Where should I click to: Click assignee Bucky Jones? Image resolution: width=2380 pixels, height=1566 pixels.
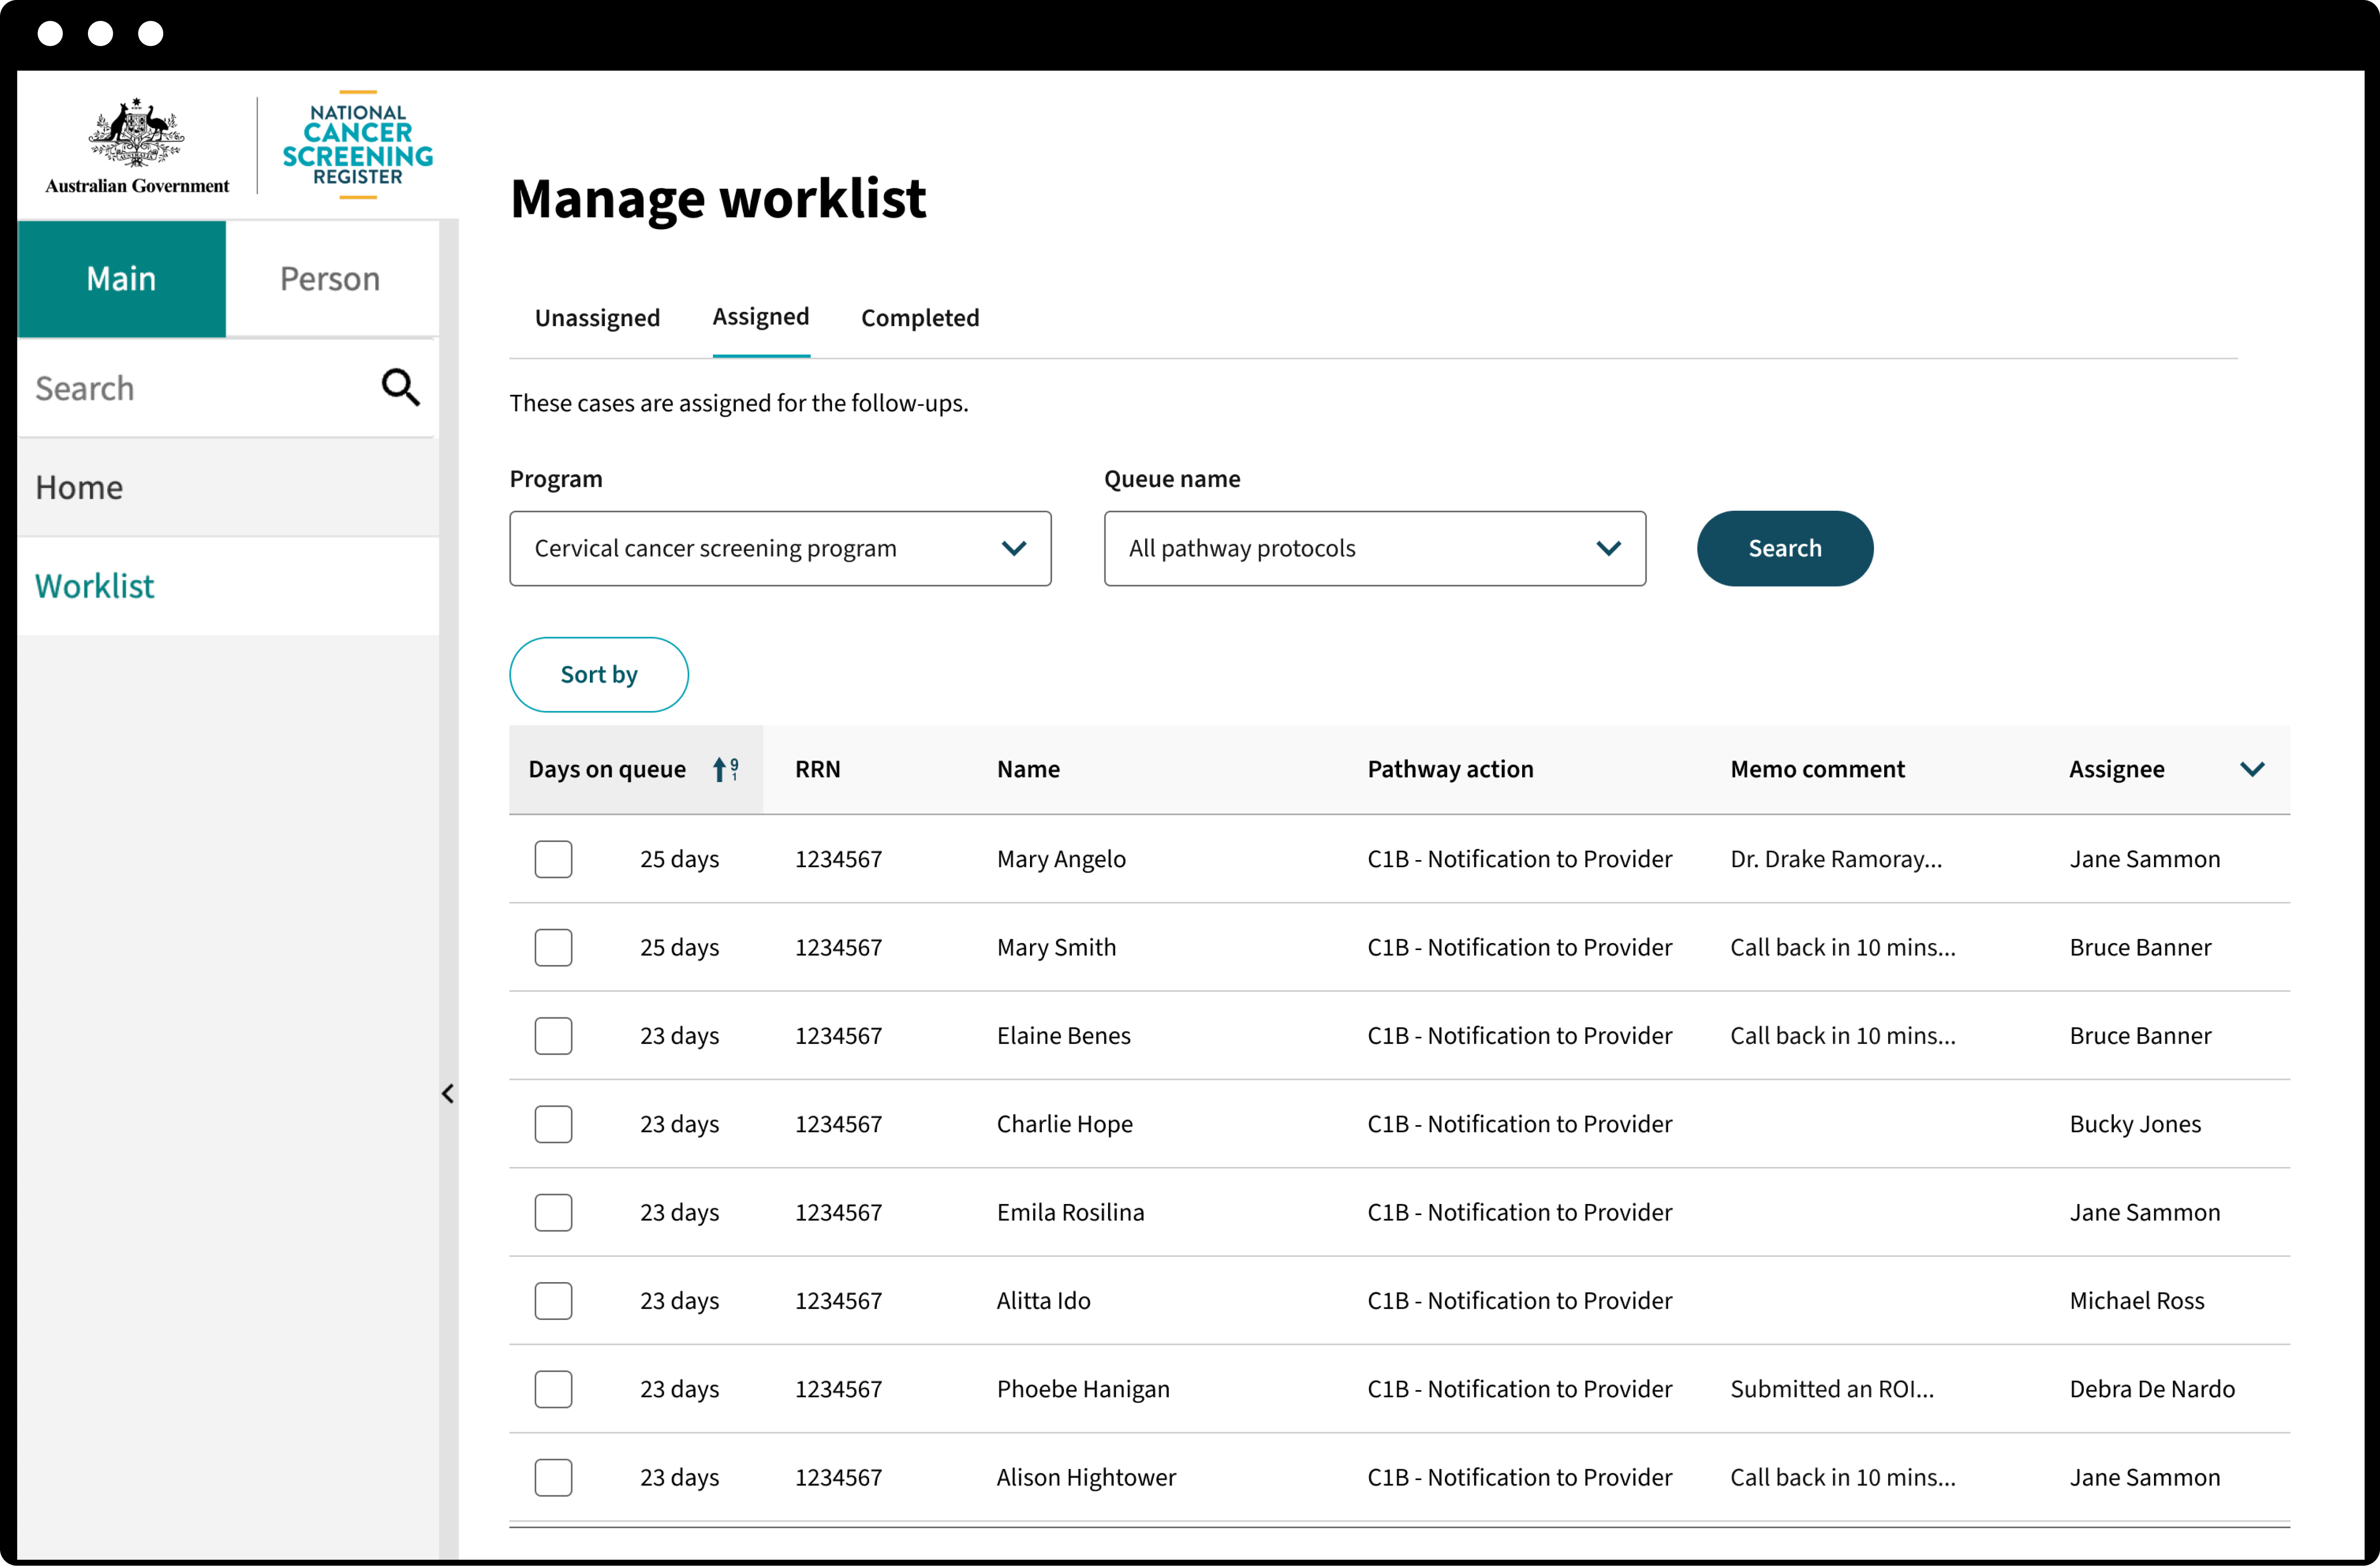coord(2135,1124)
